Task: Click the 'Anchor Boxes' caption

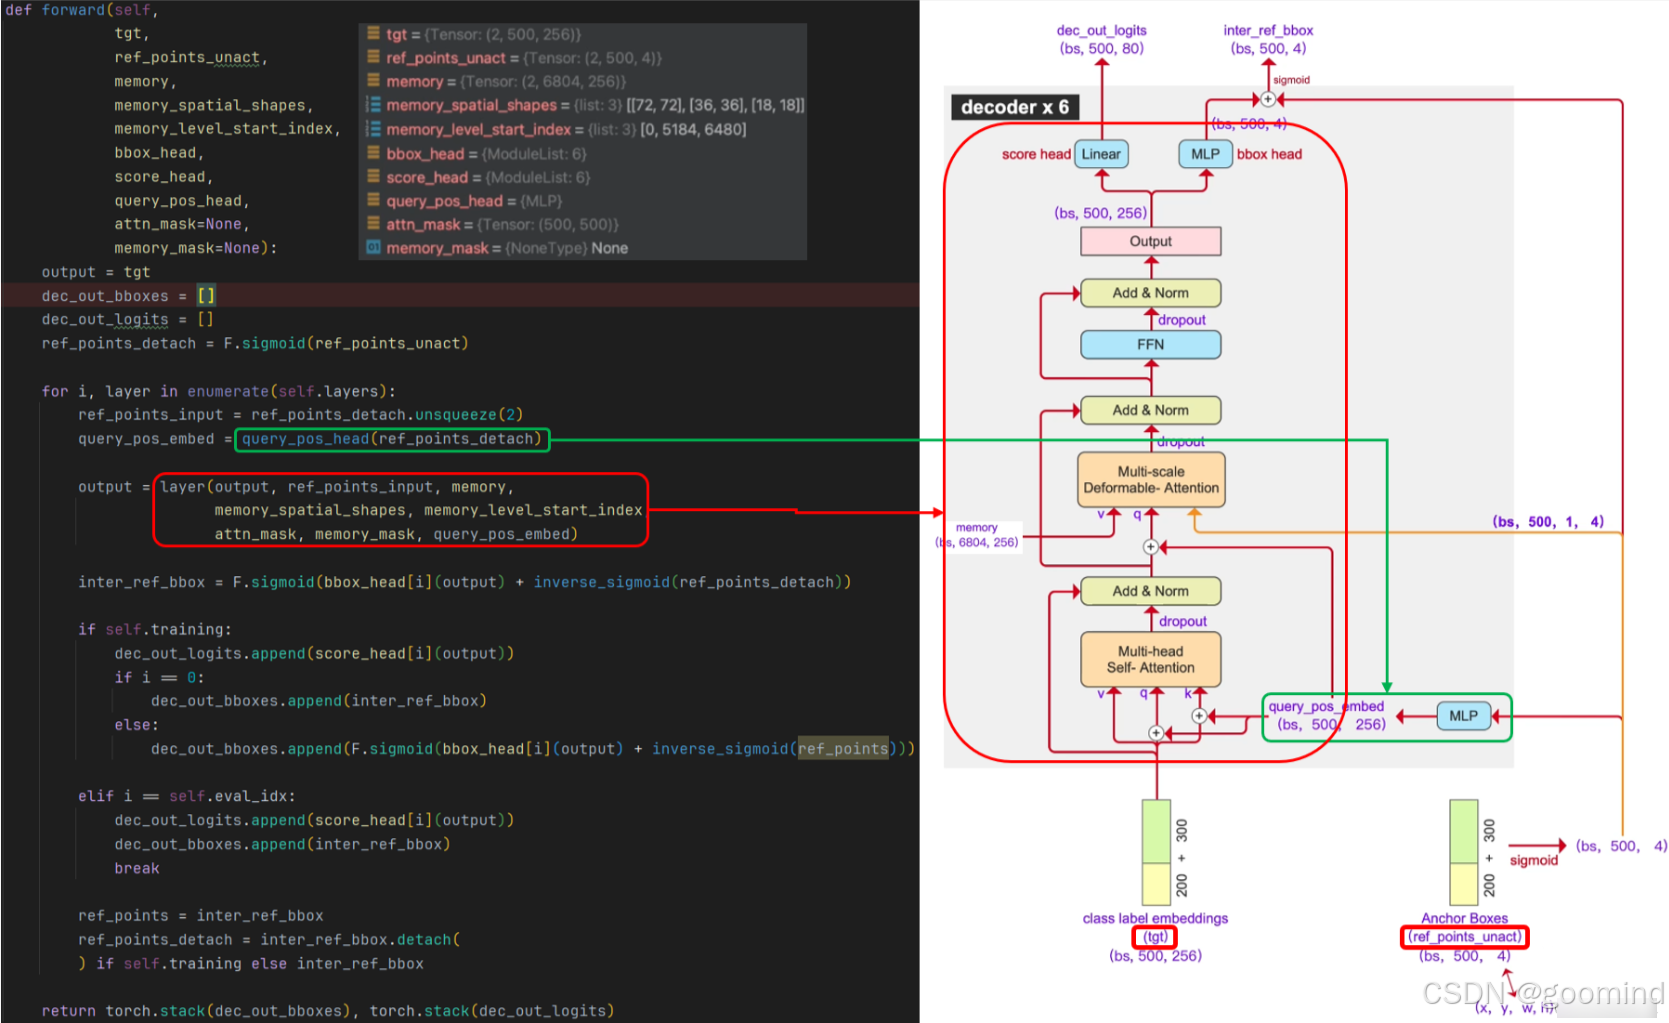Action: (1464, 918)
